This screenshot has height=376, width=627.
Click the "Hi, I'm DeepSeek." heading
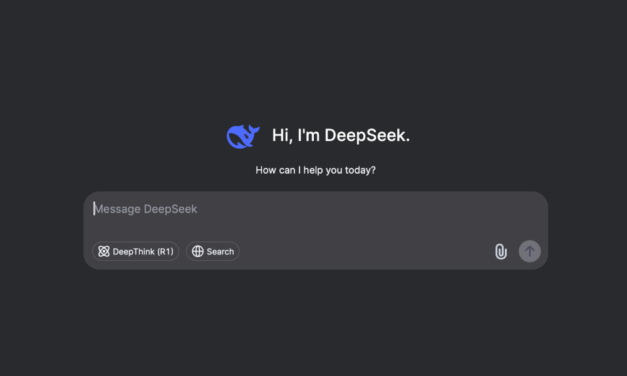pos(341,136)
